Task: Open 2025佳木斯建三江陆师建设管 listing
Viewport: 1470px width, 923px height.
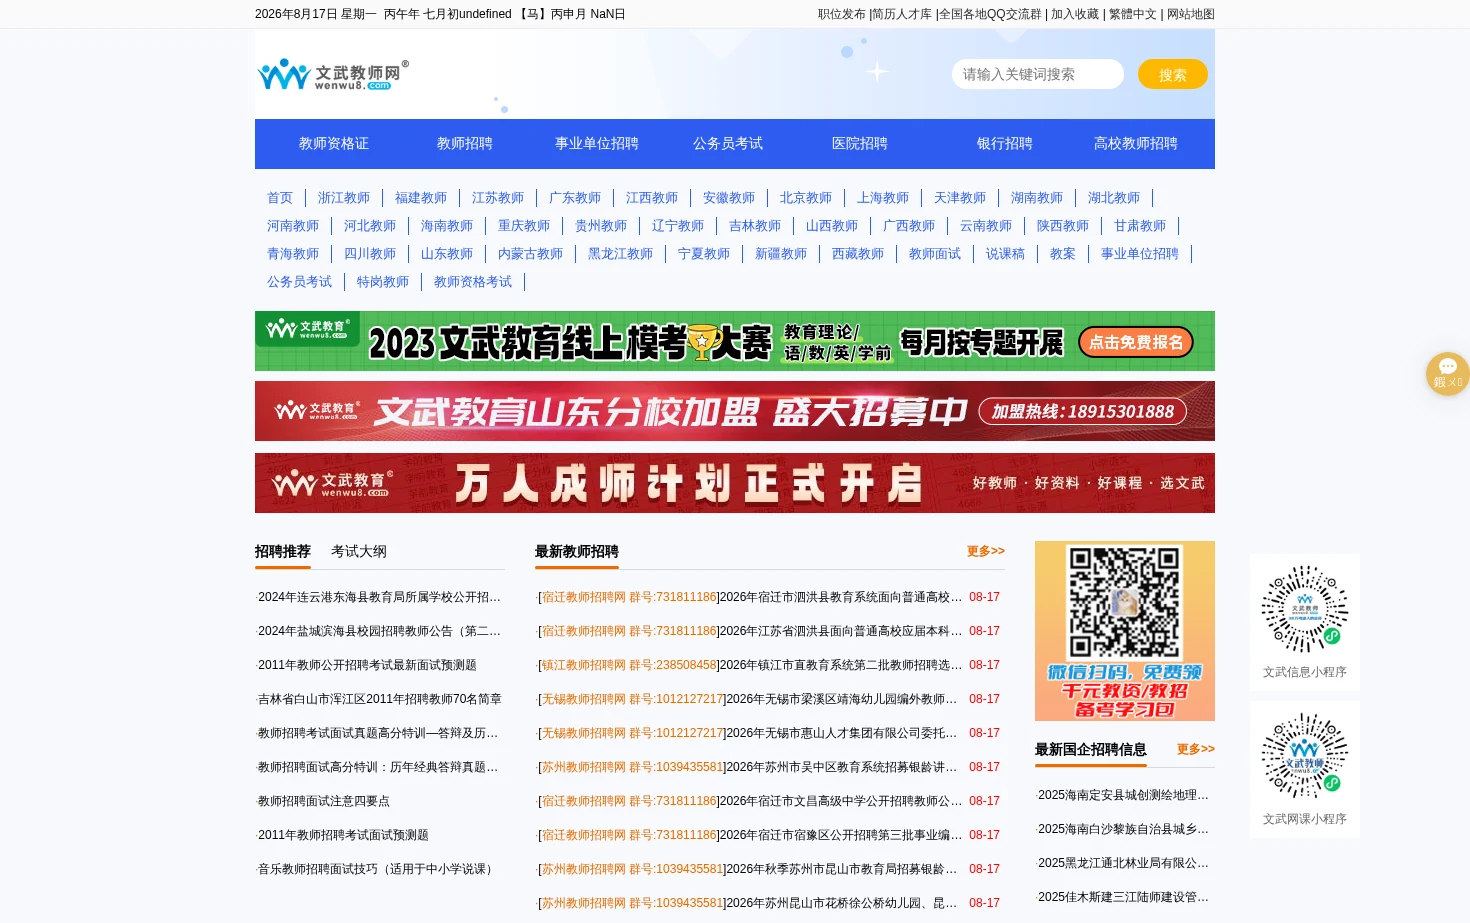Action: pos(1123,897)
